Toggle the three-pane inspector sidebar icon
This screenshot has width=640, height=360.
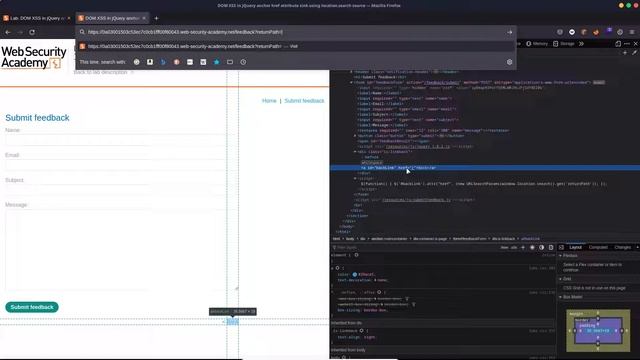[561, 247]
